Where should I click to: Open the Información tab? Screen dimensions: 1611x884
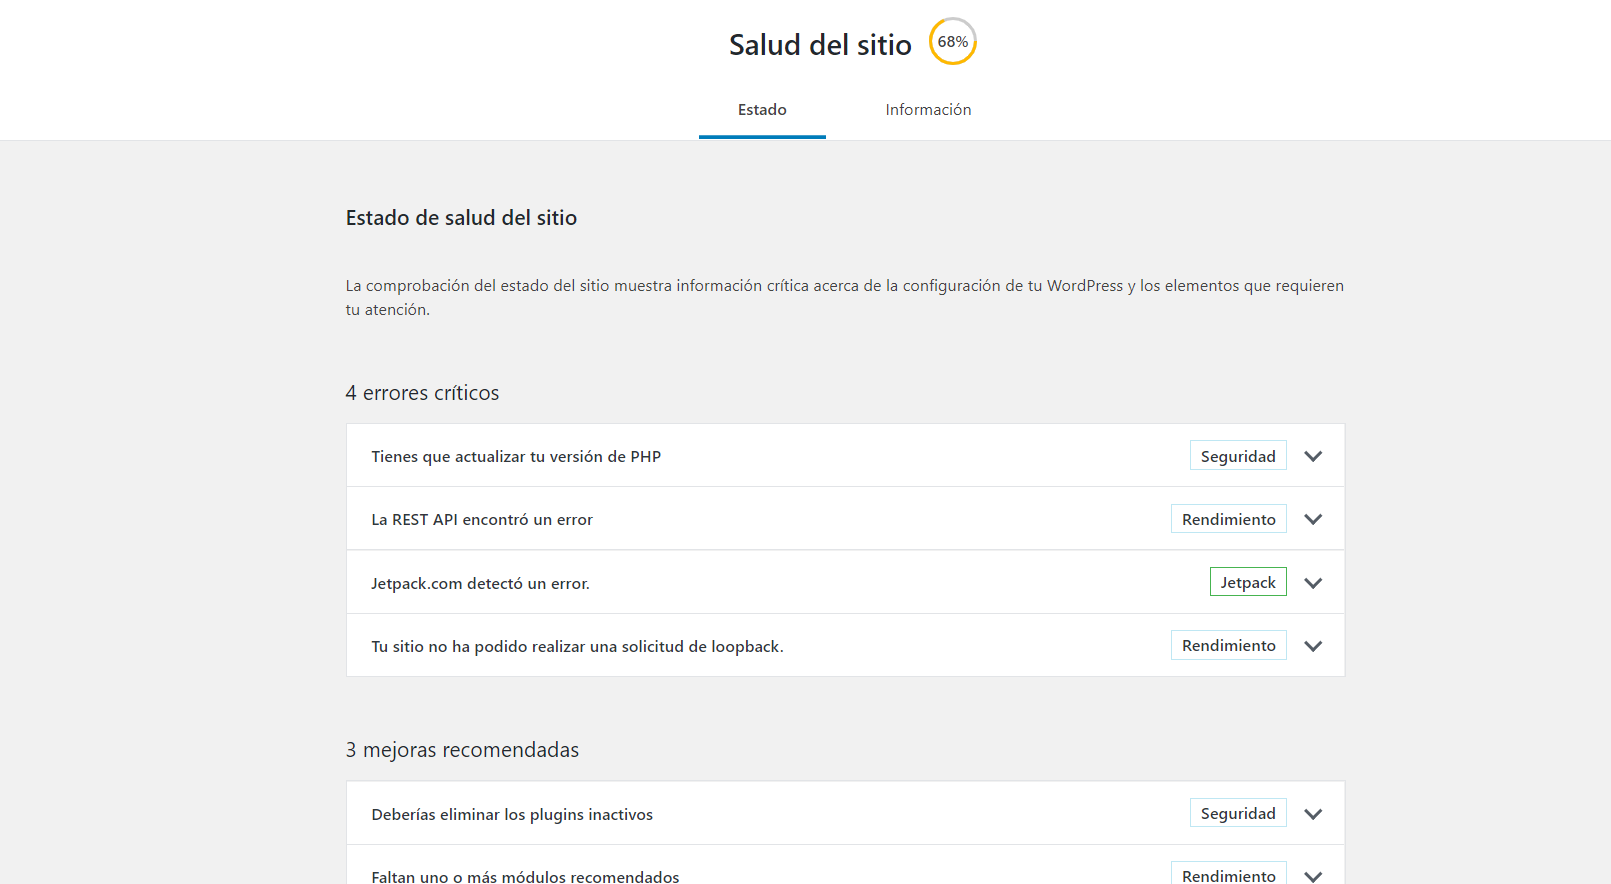click(x=928, y=110)
